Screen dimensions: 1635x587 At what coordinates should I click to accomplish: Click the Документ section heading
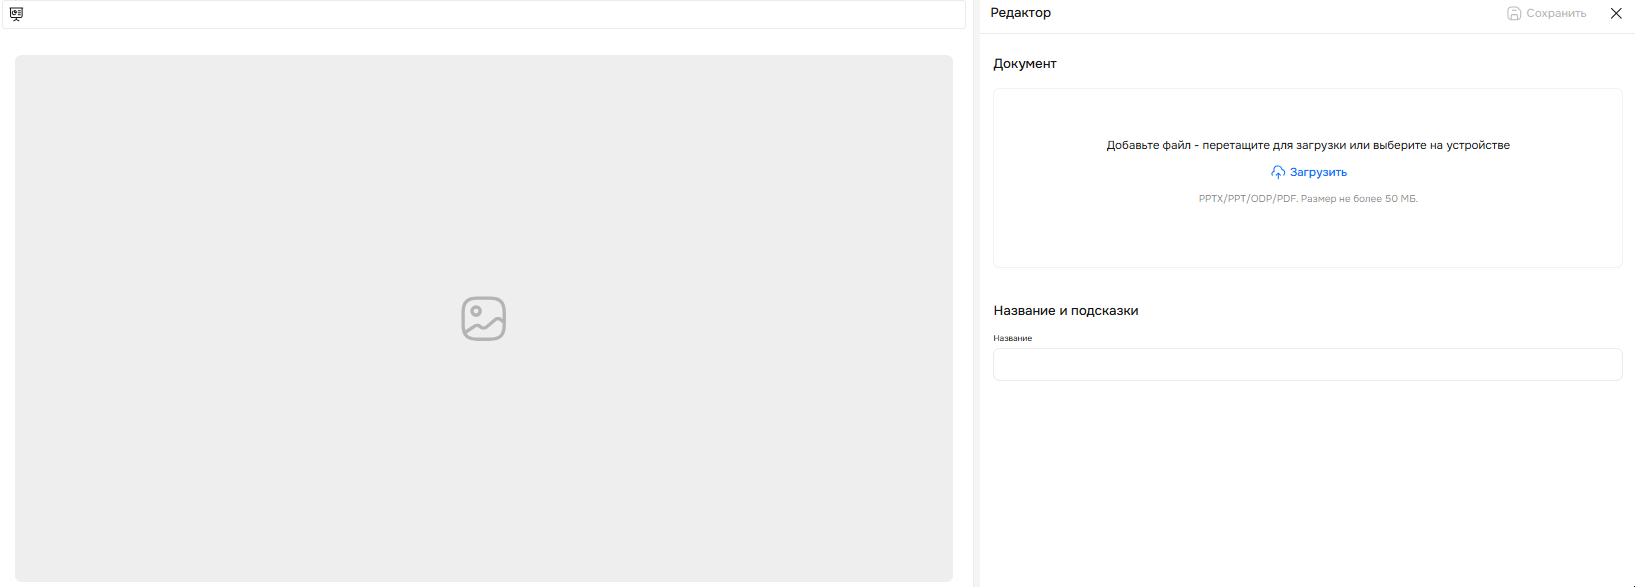coord(1024,64)
